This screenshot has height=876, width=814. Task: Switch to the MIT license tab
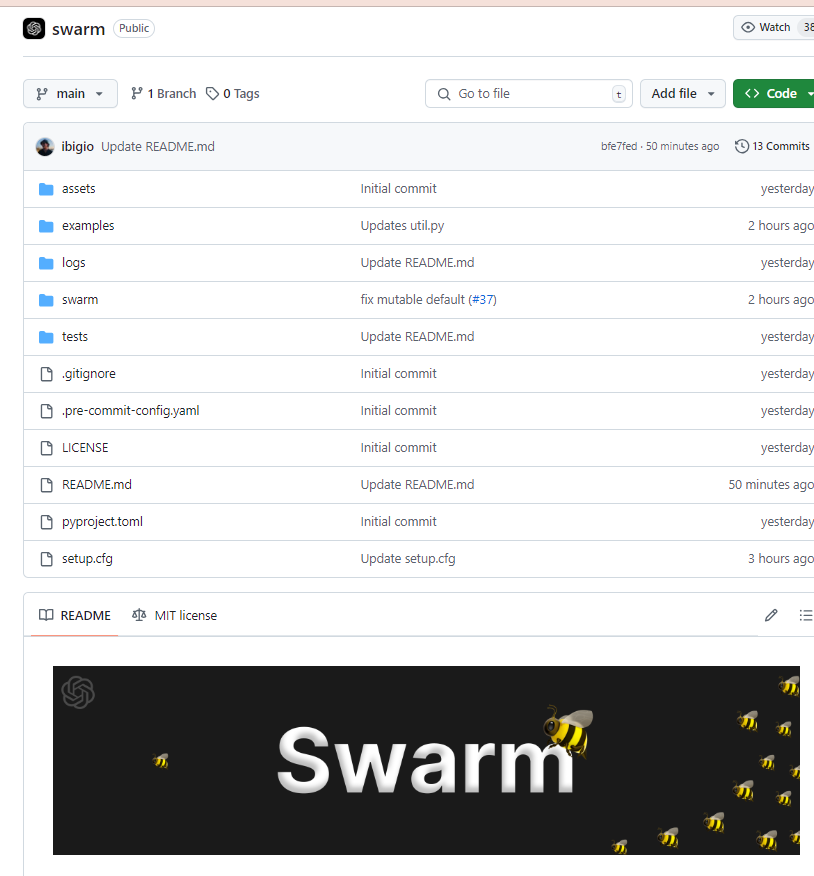[x=174, y=615]
